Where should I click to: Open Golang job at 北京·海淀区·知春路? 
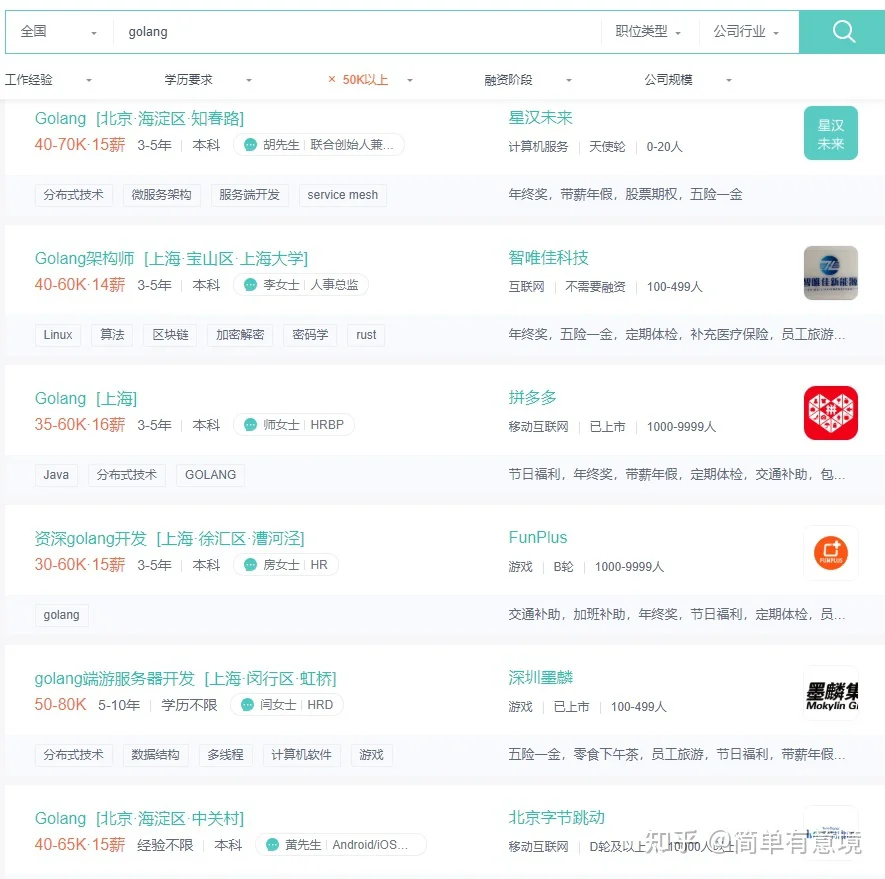[x=139, y=119]
